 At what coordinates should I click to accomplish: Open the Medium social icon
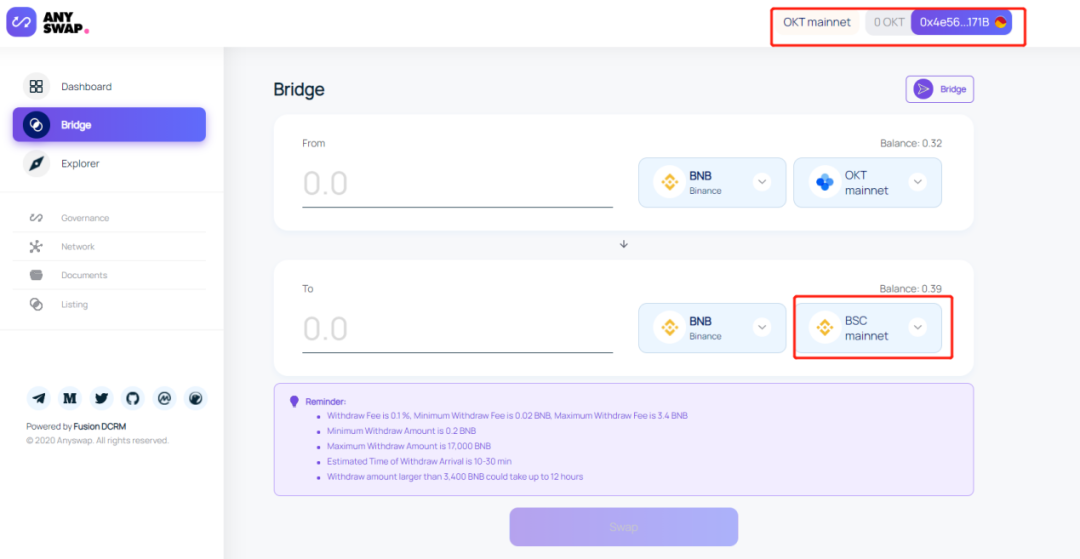click(70, 398)
